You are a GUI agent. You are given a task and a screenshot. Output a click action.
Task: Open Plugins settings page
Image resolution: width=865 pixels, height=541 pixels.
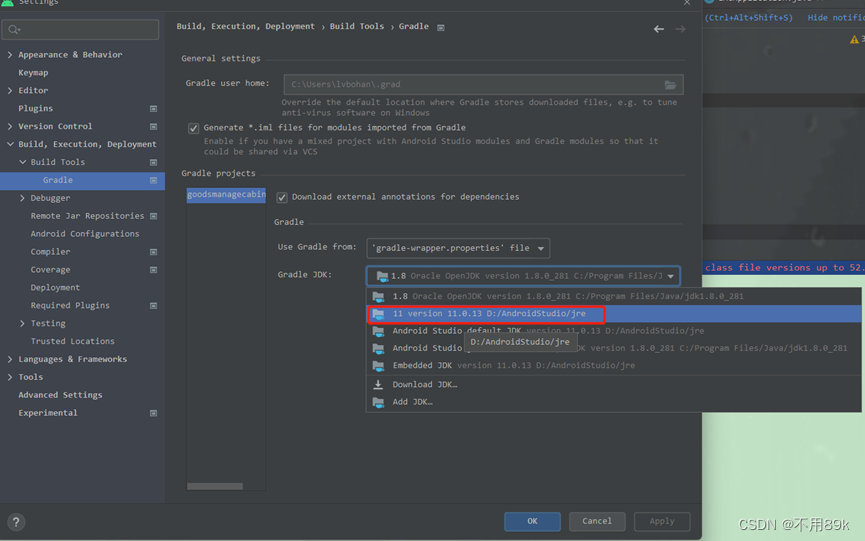35,109
